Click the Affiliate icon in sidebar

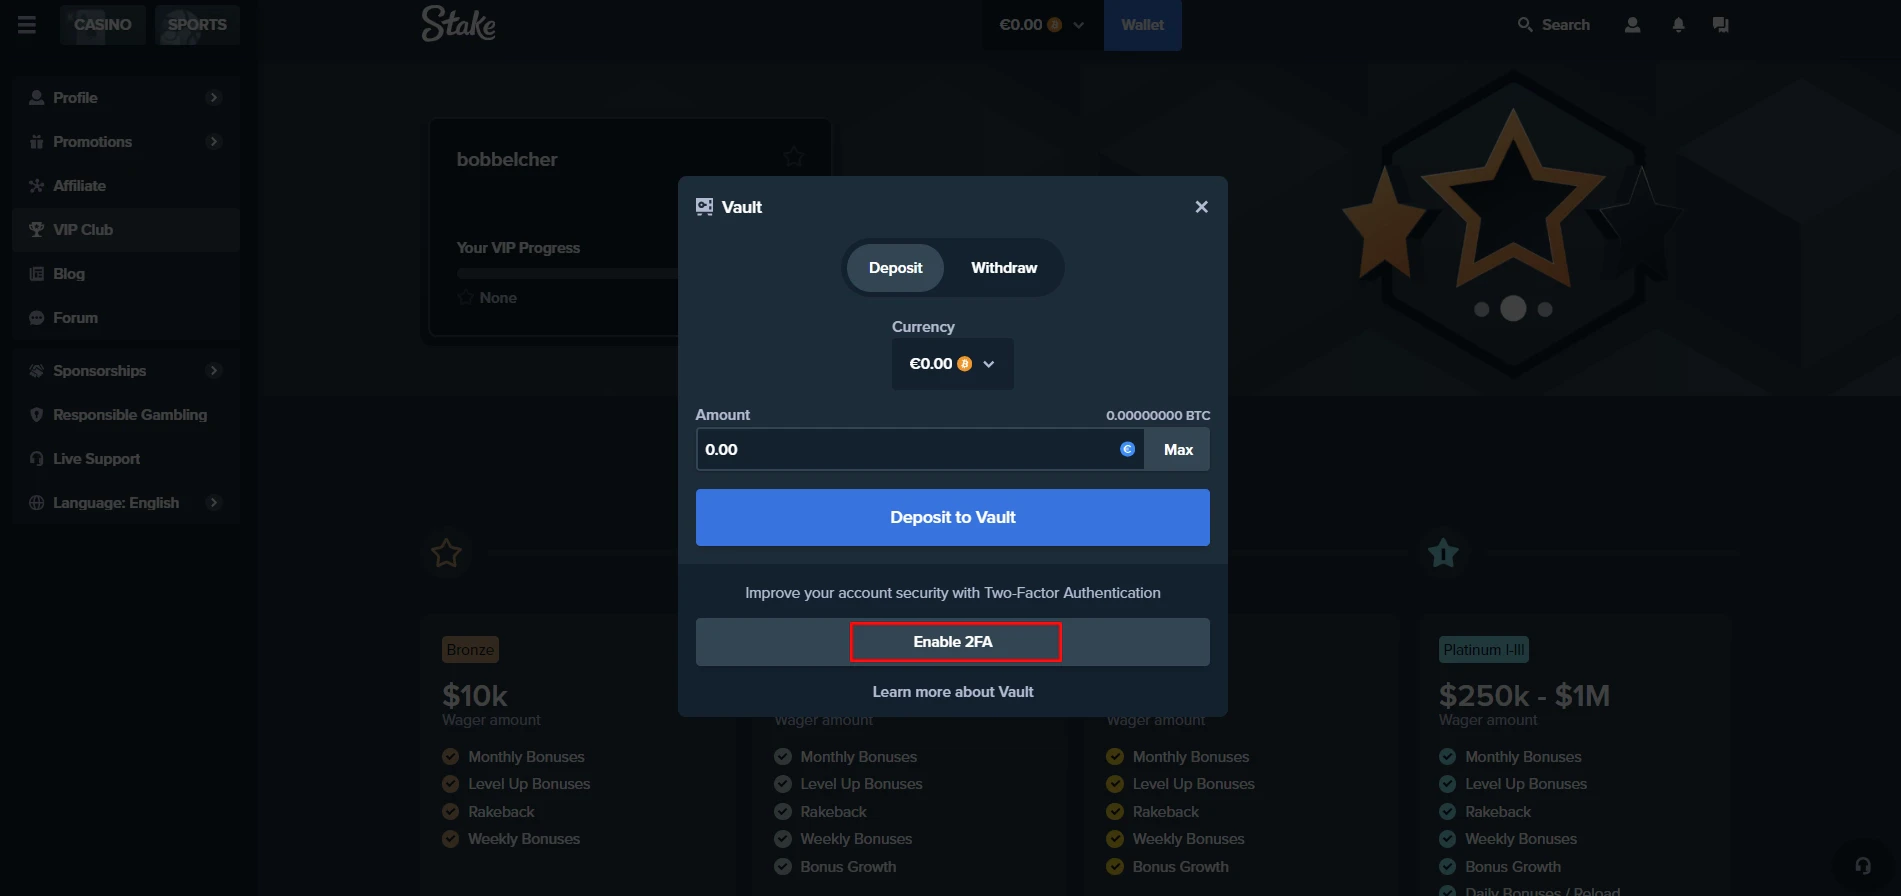[x=37, y=185]
